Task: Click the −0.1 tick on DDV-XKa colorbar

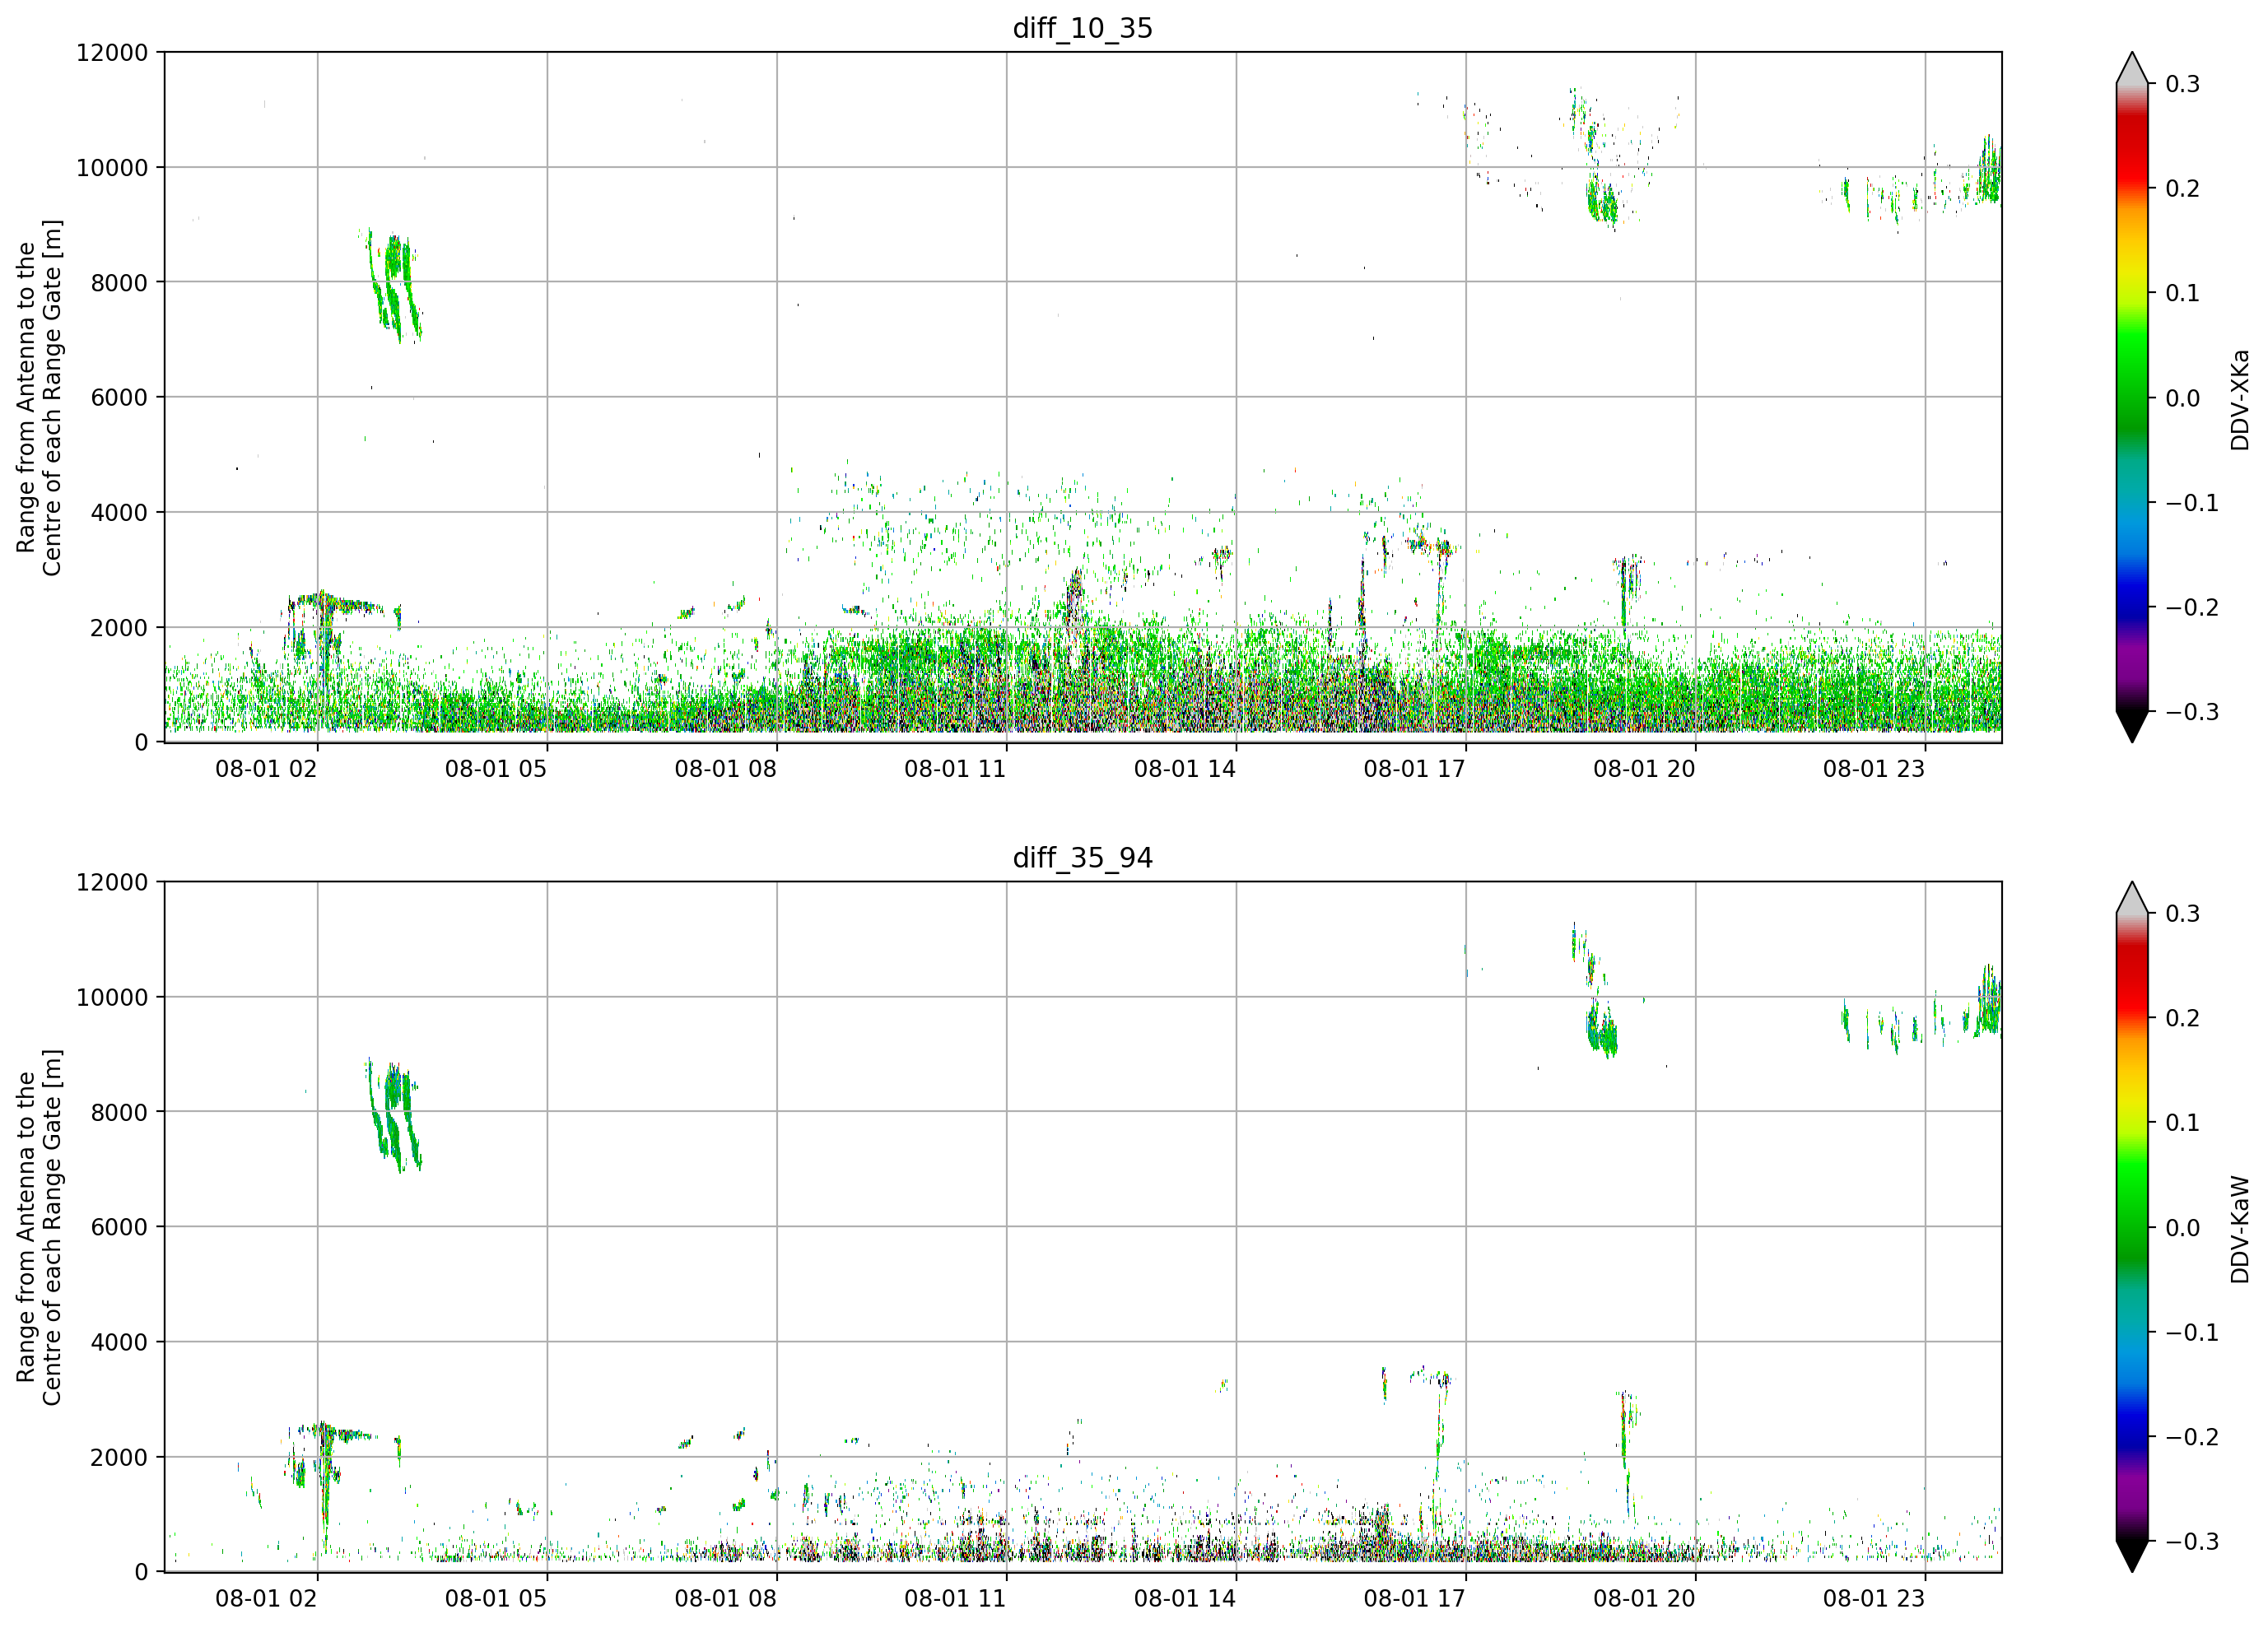Action: click(x=2191, y=503)
